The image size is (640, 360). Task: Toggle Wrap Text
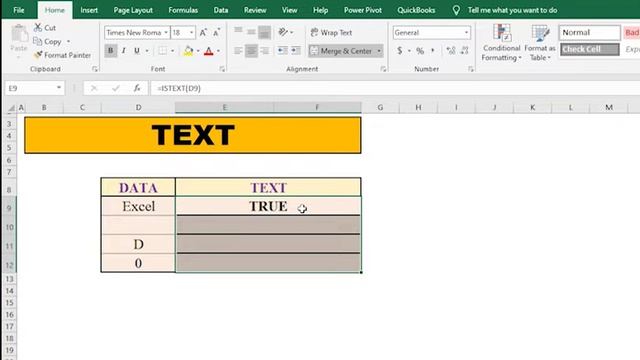[331, 32]
